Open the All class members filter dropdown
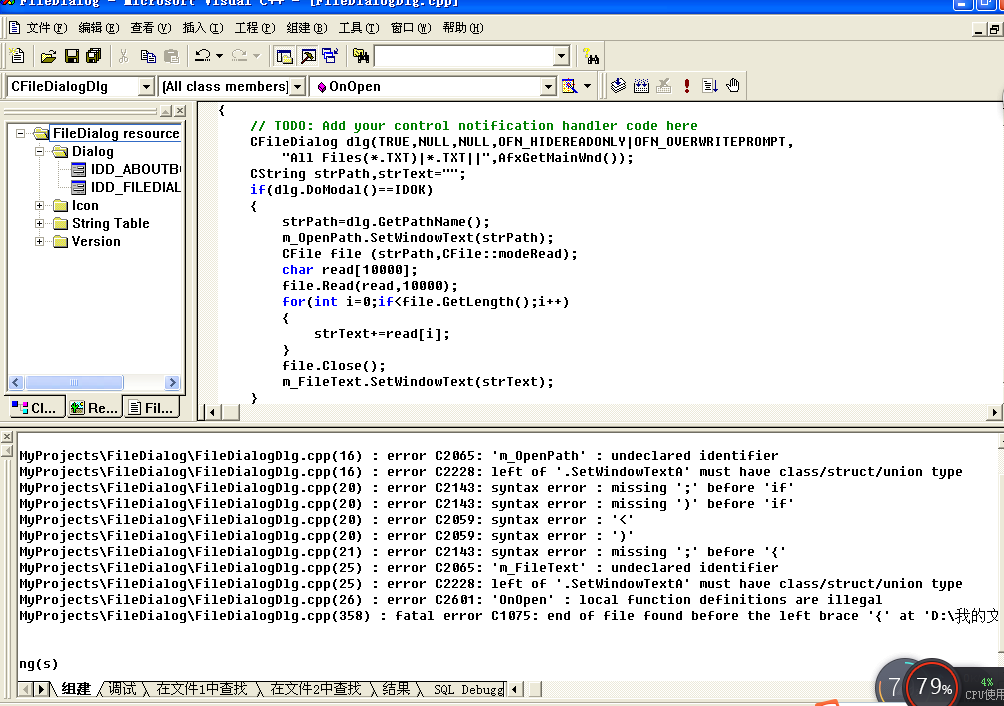 click(297, 86)
